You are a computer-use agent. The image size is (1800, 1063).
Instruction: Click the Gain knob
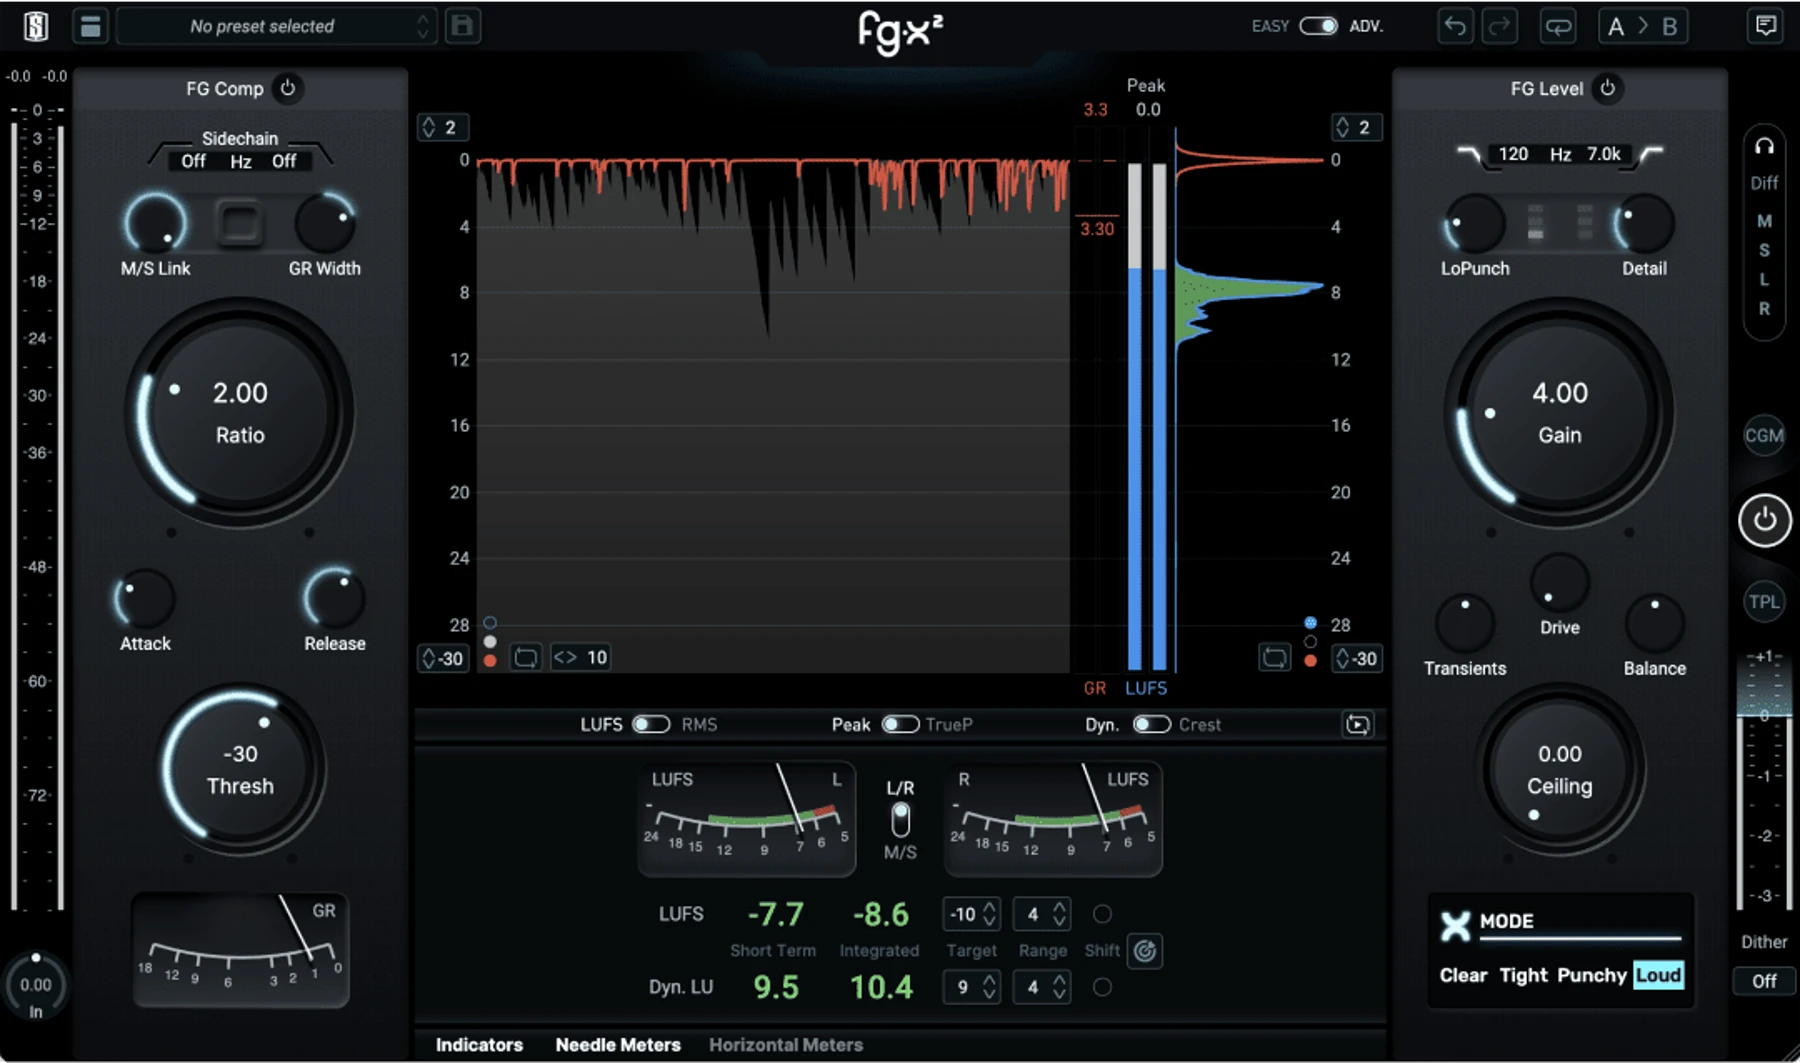point(1560,412)
